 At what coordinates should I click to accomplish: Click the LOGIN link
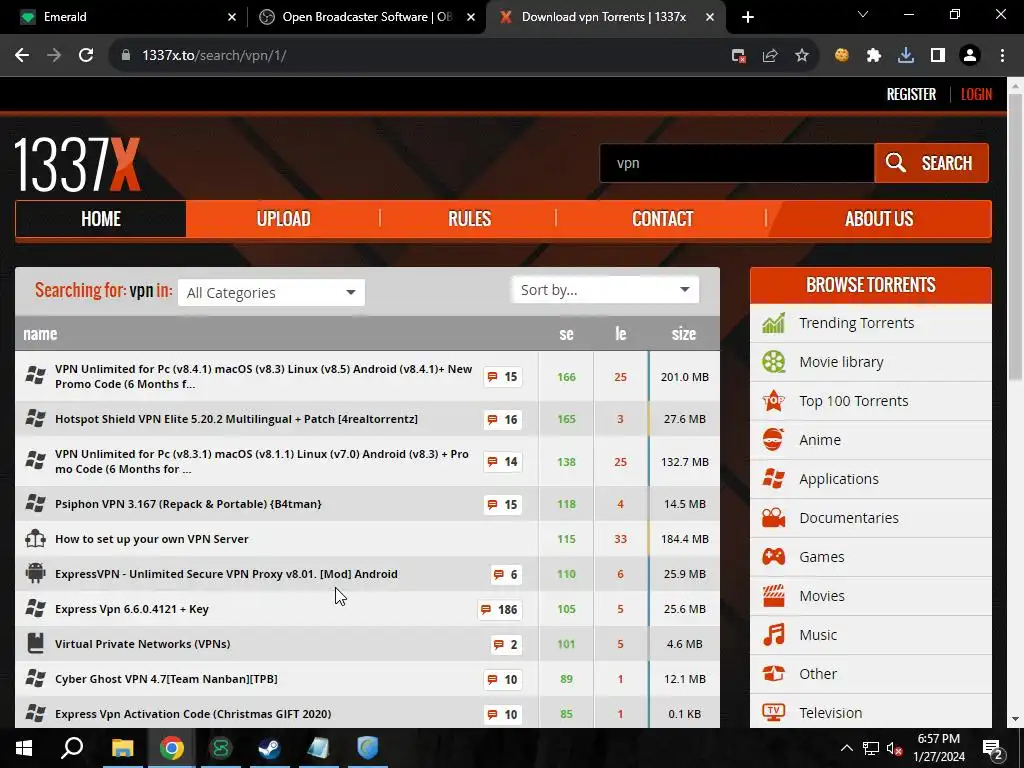(976, 95)
